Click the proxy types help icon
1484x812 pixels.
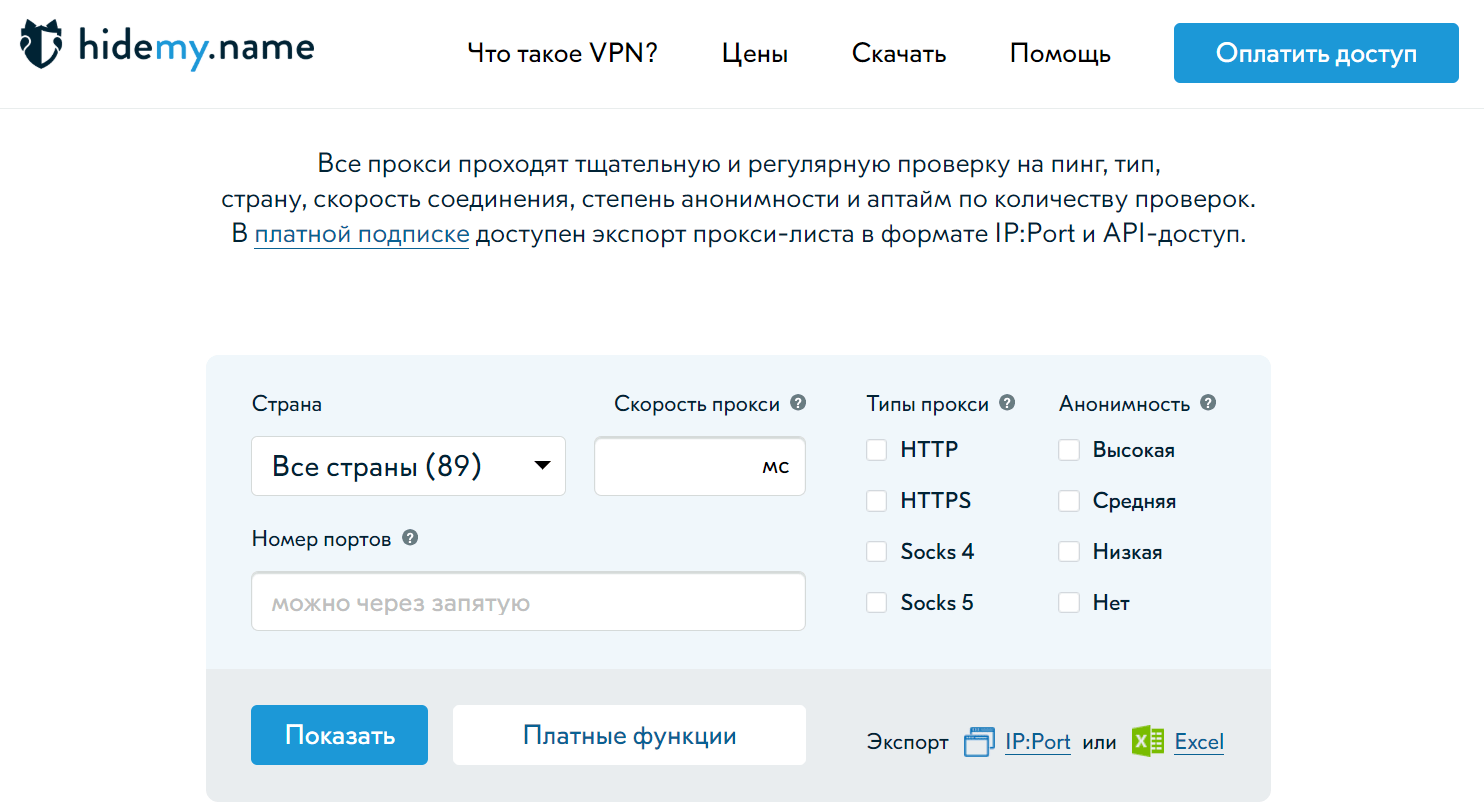click(x=1007, y=403)
